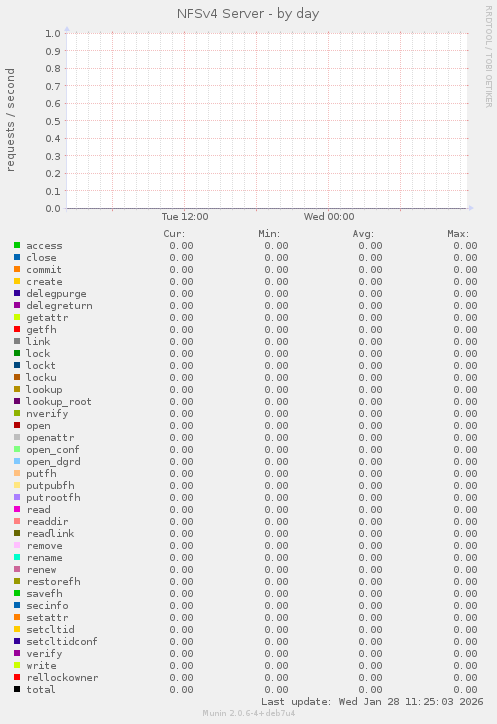Click the 'Last update' timestamp text
Viewport: 497px width, 724px height.
[372, 702]
